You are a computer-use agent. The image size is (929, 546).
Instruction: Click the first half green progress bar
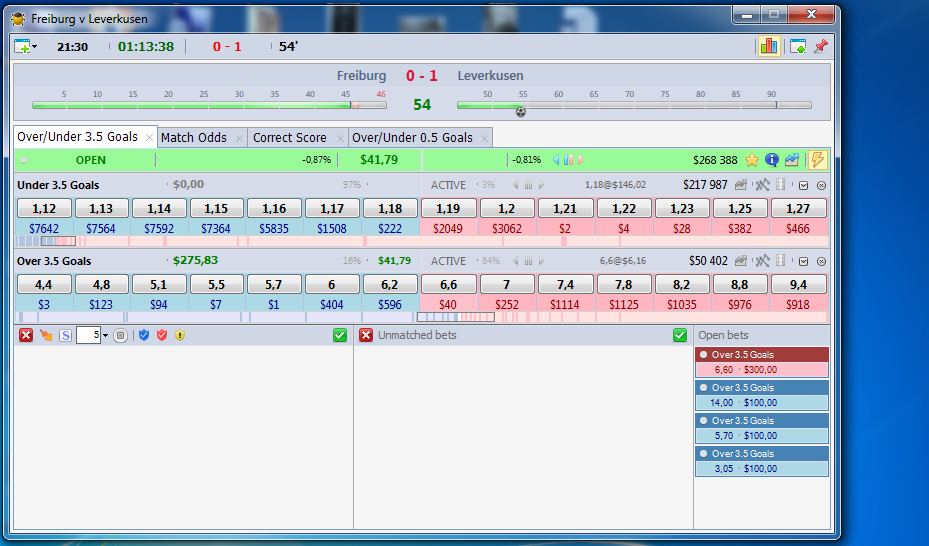191,105
